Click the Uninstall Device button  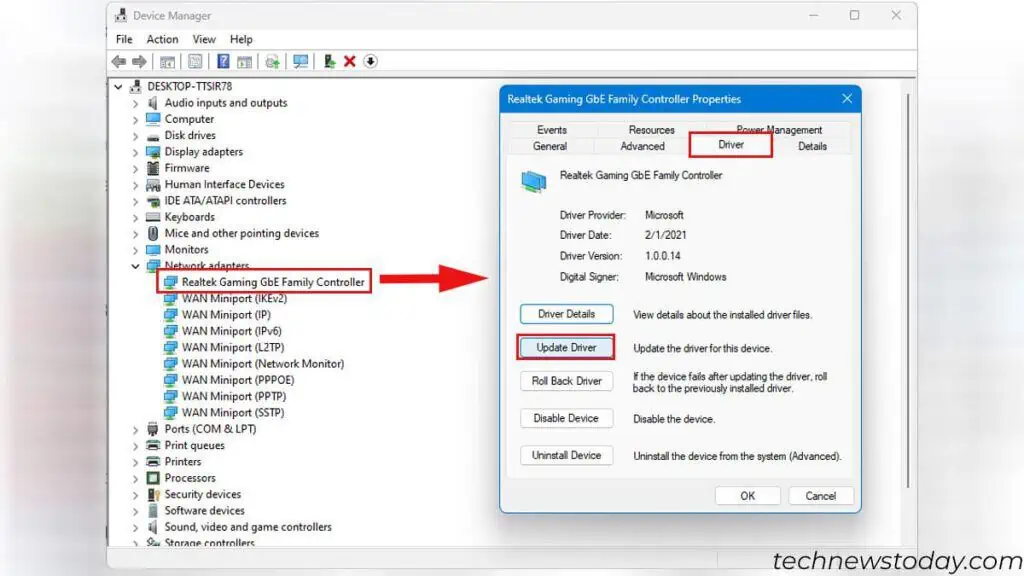pyautogui.click(x=566, y=455)
